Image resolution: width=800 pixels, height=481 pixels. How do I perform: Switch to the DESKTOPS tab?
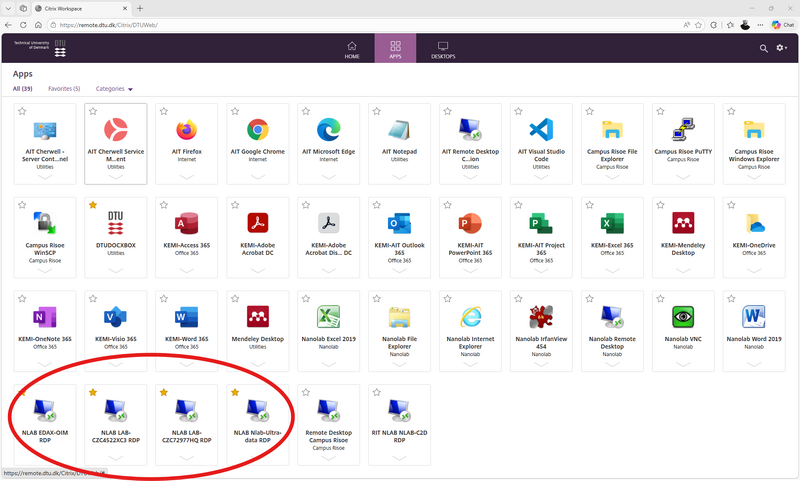(x=443, y=49)
